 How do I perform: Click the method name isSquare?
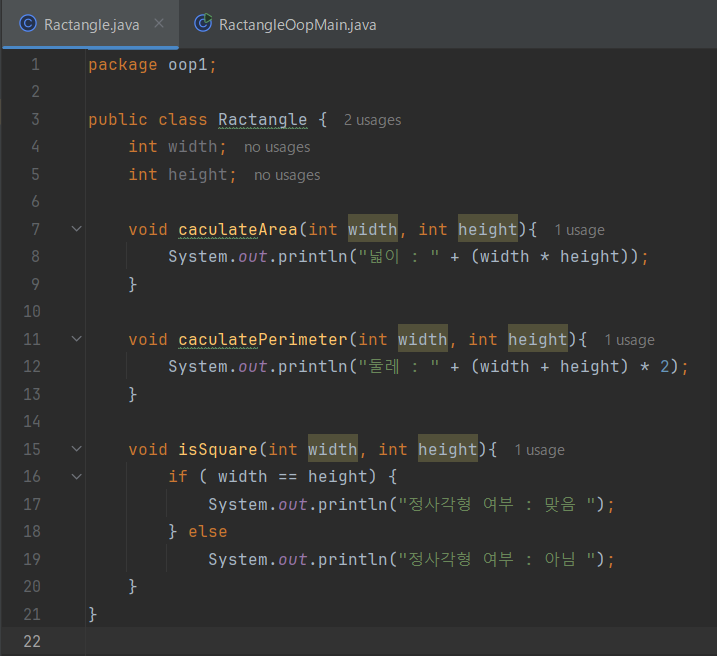coord(218,449)
